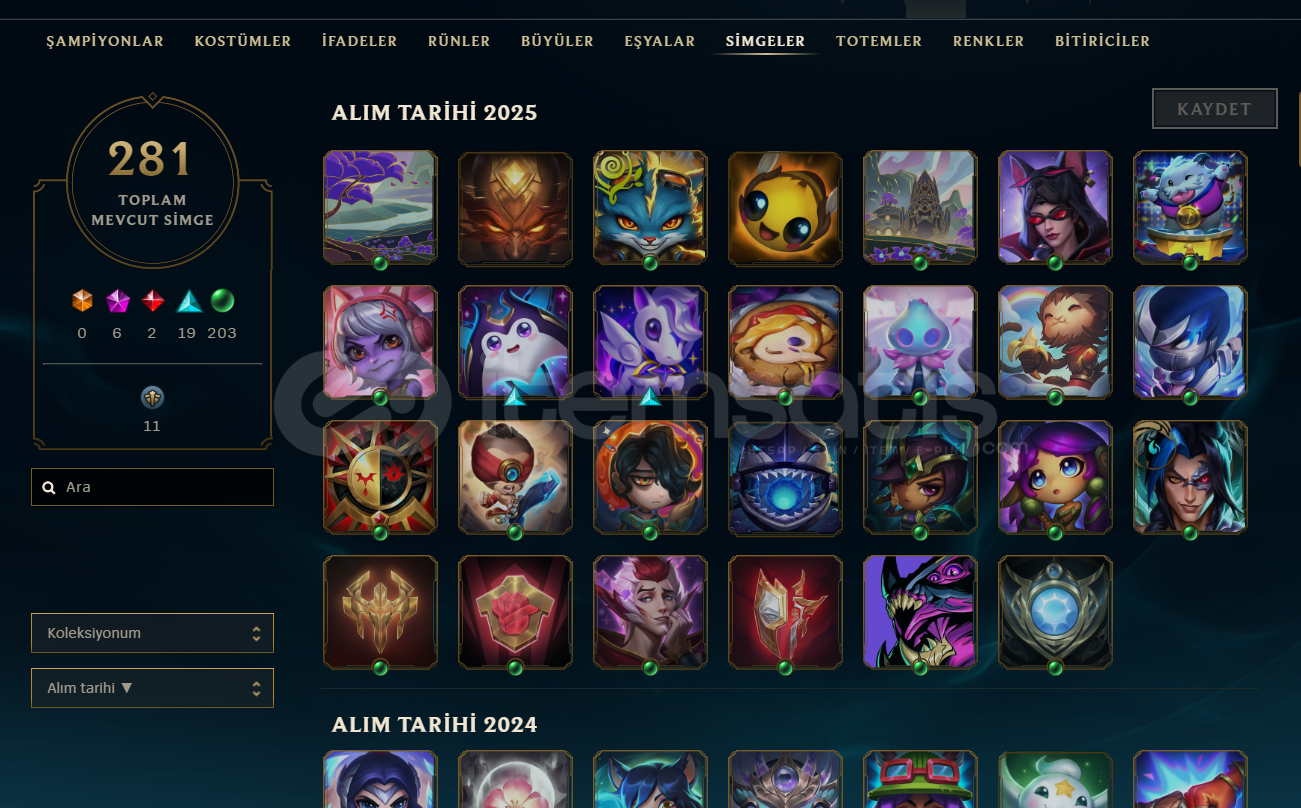This screenshot has height=808, width=1301.
Task: Choose the blue cat with spiral icon
Action: [650, 208]
